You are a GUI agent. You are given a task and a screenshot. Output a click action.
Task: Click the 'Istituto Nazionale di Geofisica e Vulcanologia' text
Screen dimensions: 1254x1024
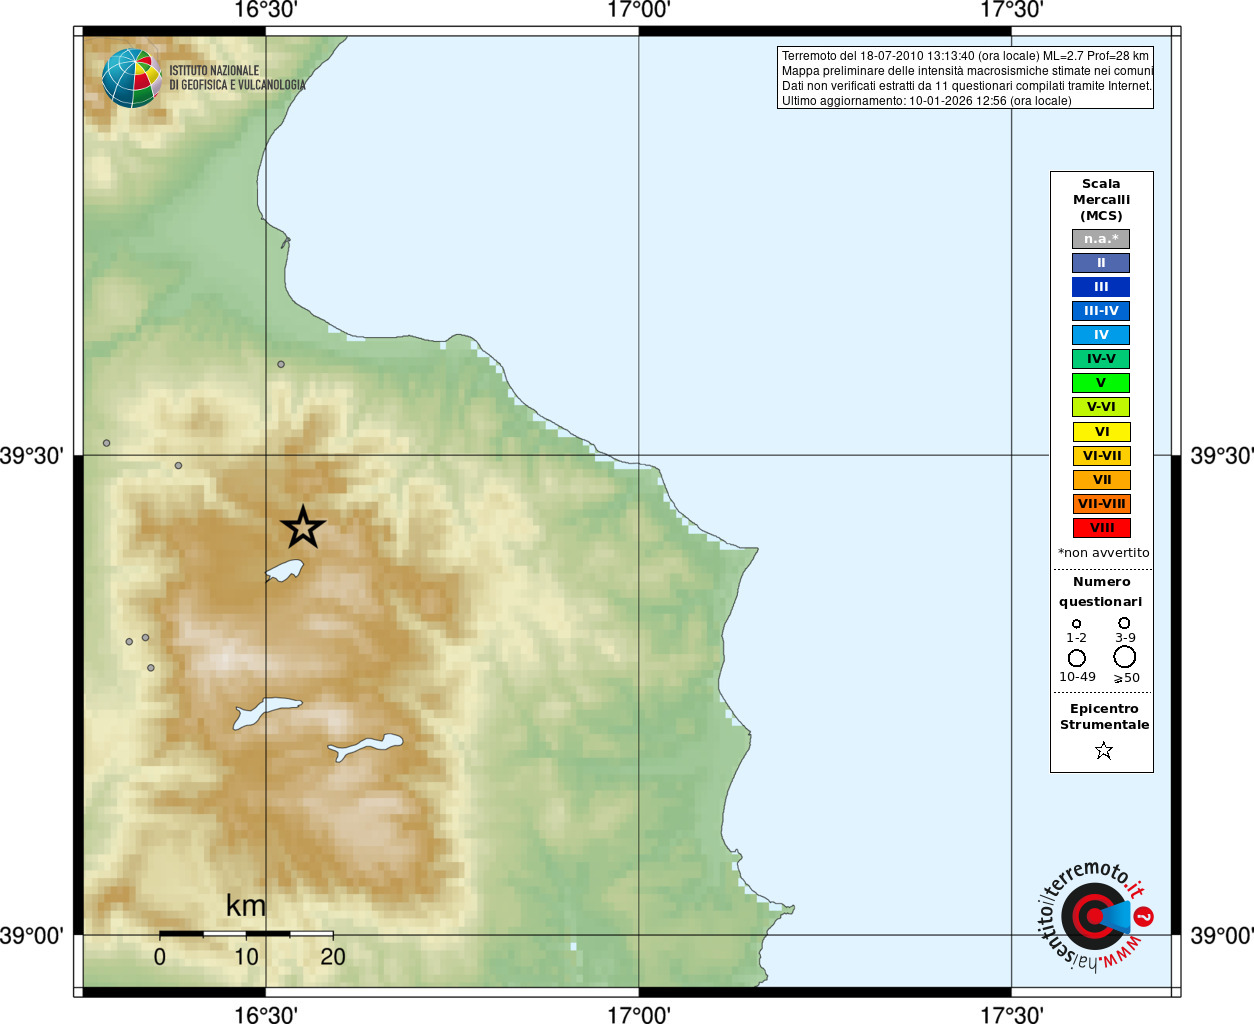pos(237,78)
